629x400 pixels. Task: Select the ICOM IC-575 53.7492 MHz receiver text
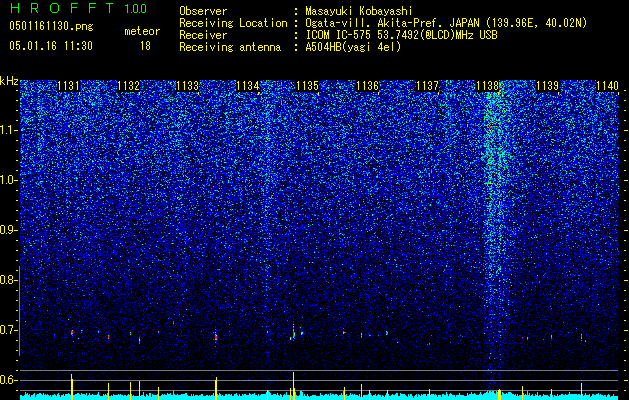401,35
